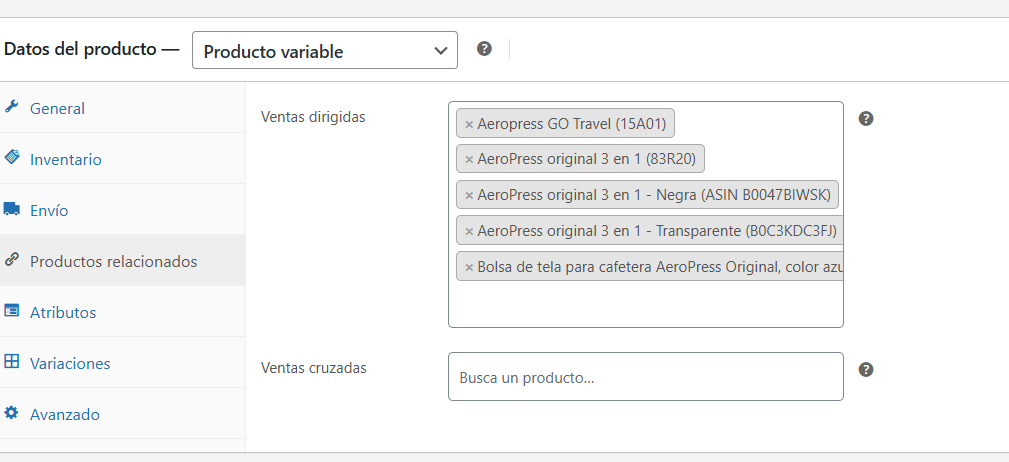Click the wrench icon next to General
The height and width of the screenshot is (462, 1009).
tap(11, 108)
